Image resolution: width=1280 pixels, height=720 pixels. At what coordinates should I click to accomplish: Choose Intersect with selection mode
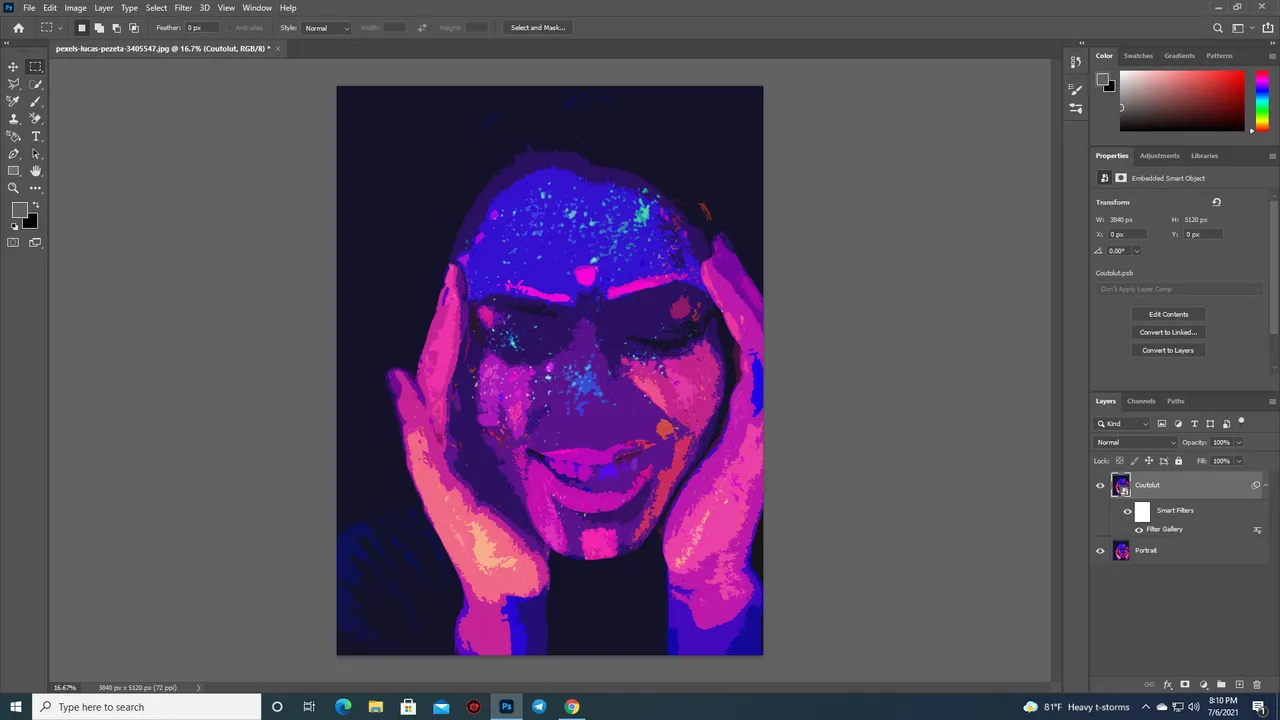pyautogui.click(x=133, y=28)
